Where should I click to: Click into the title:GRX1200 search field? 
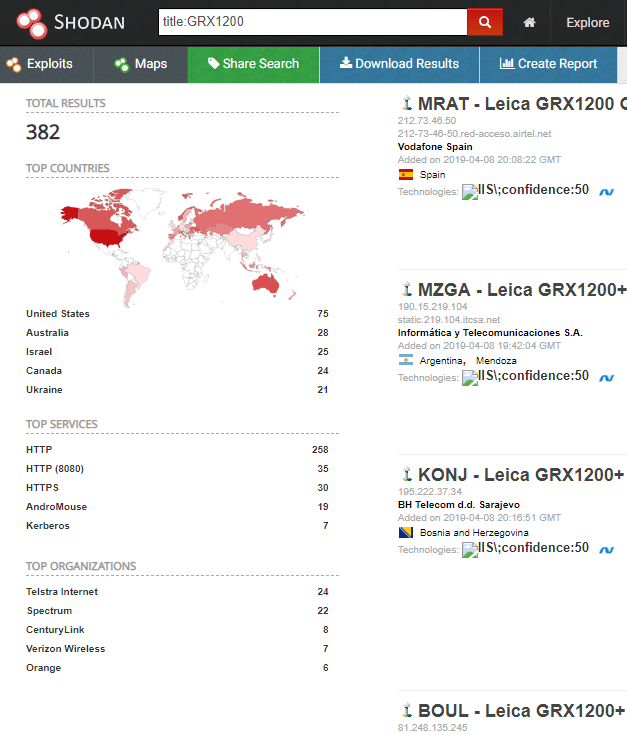click(x=313, y=22)
